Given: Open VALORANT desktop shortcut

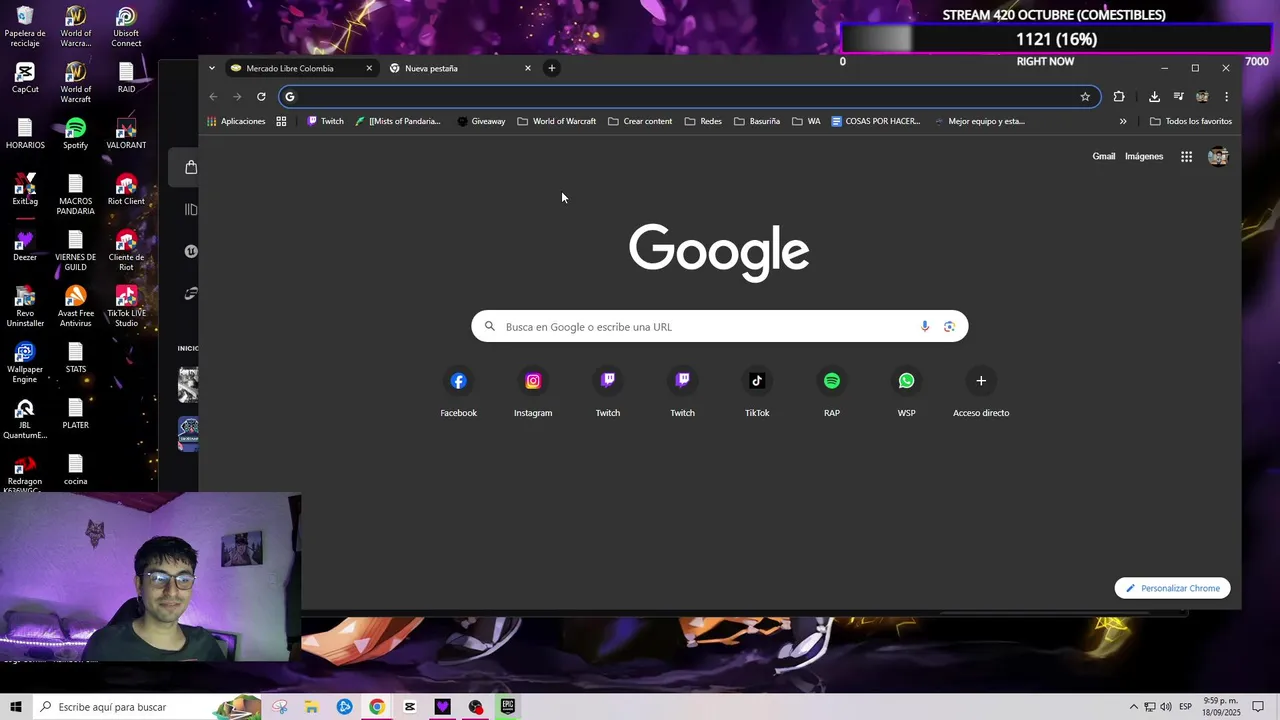Looking at the screenshot, I should pyautogui.click(x=126, y=134).
